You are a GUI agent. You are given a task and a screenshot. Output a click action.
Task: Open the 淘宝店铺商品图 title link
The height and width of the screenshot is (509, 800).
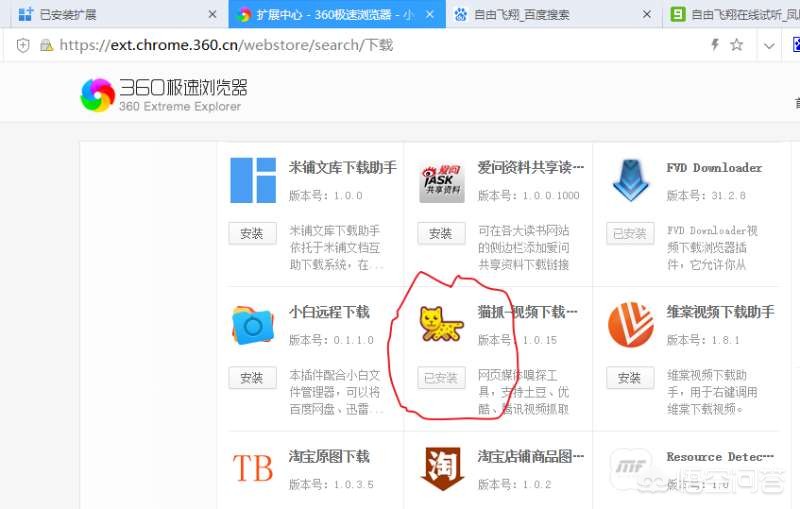point(531,456)
